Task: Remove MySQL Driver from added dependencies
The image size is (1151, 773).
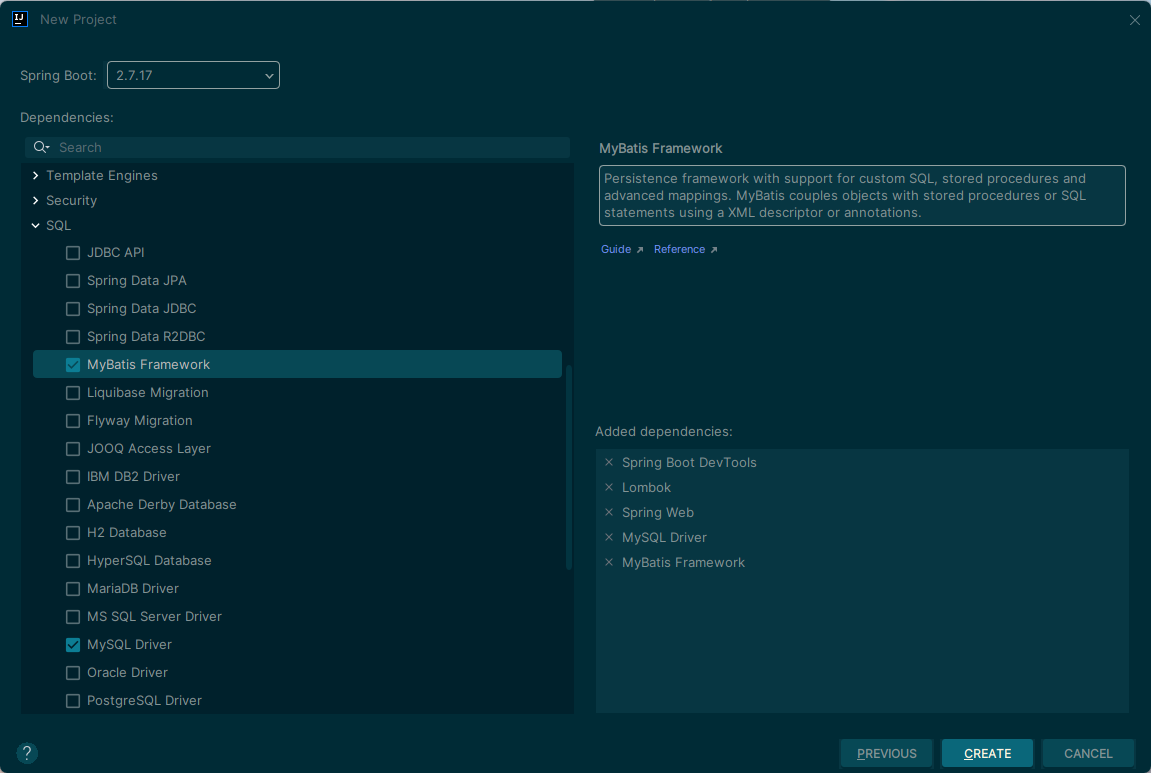Action: (609, 537)
